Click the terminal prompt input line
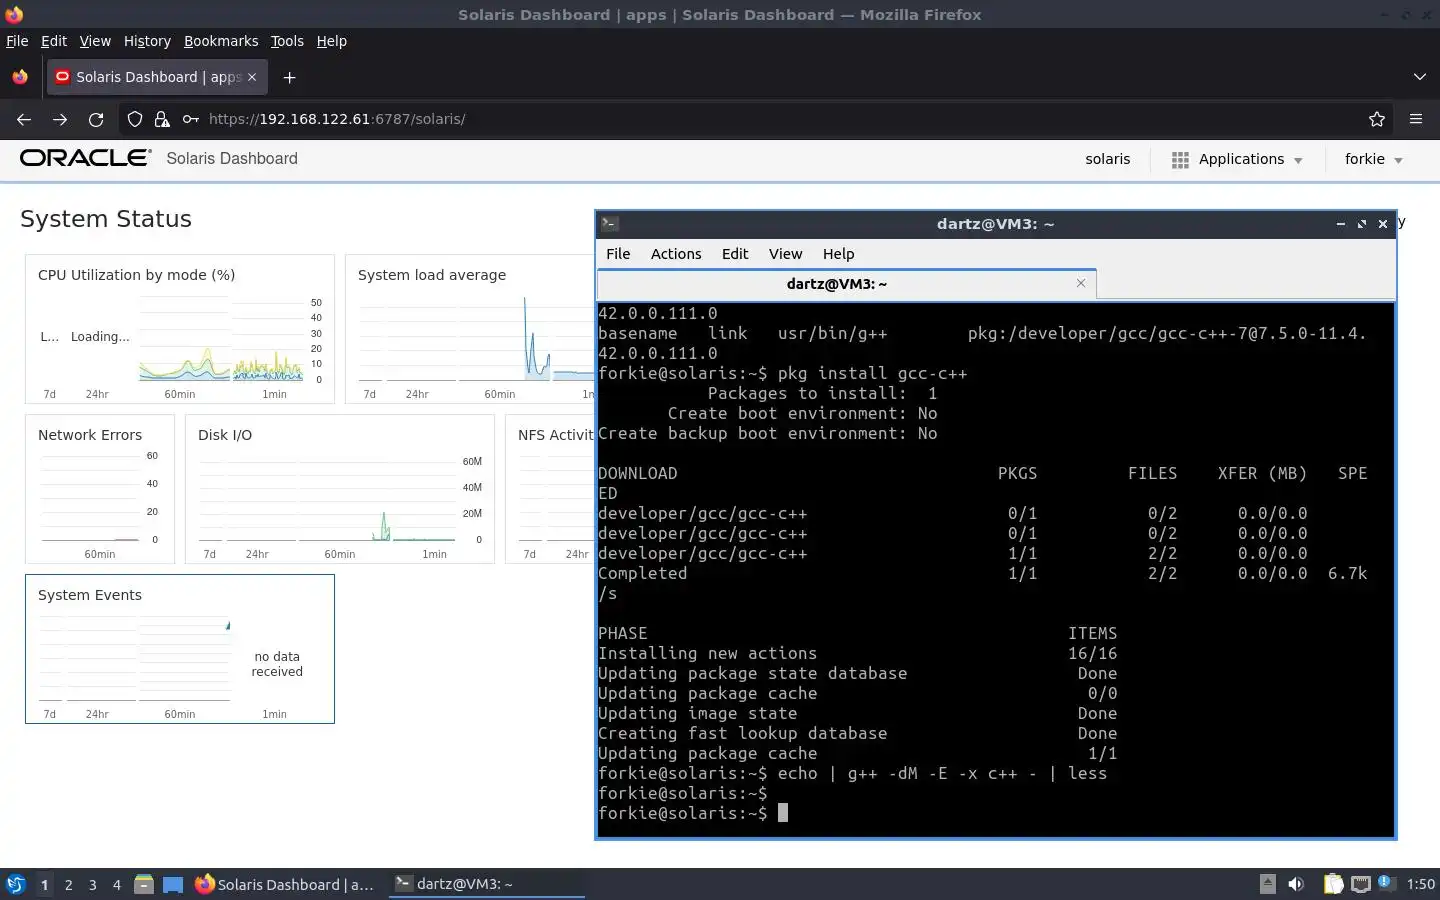 (995, 813)
